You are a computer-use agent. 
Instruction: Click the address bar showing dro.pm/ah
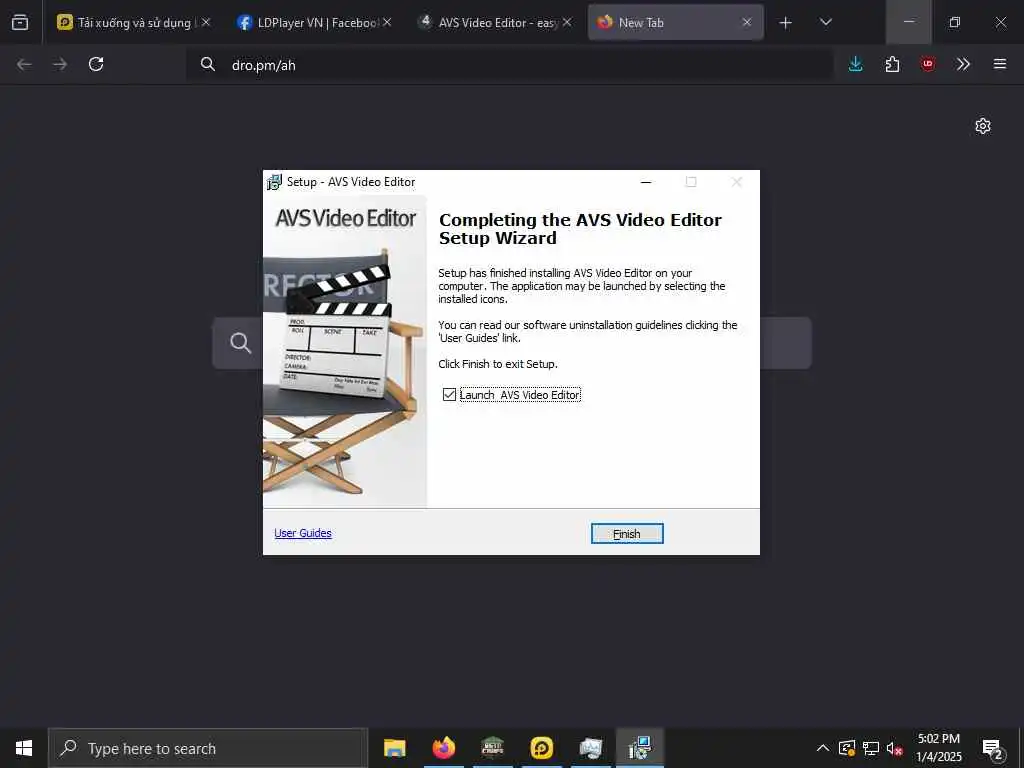coord(509,65)
